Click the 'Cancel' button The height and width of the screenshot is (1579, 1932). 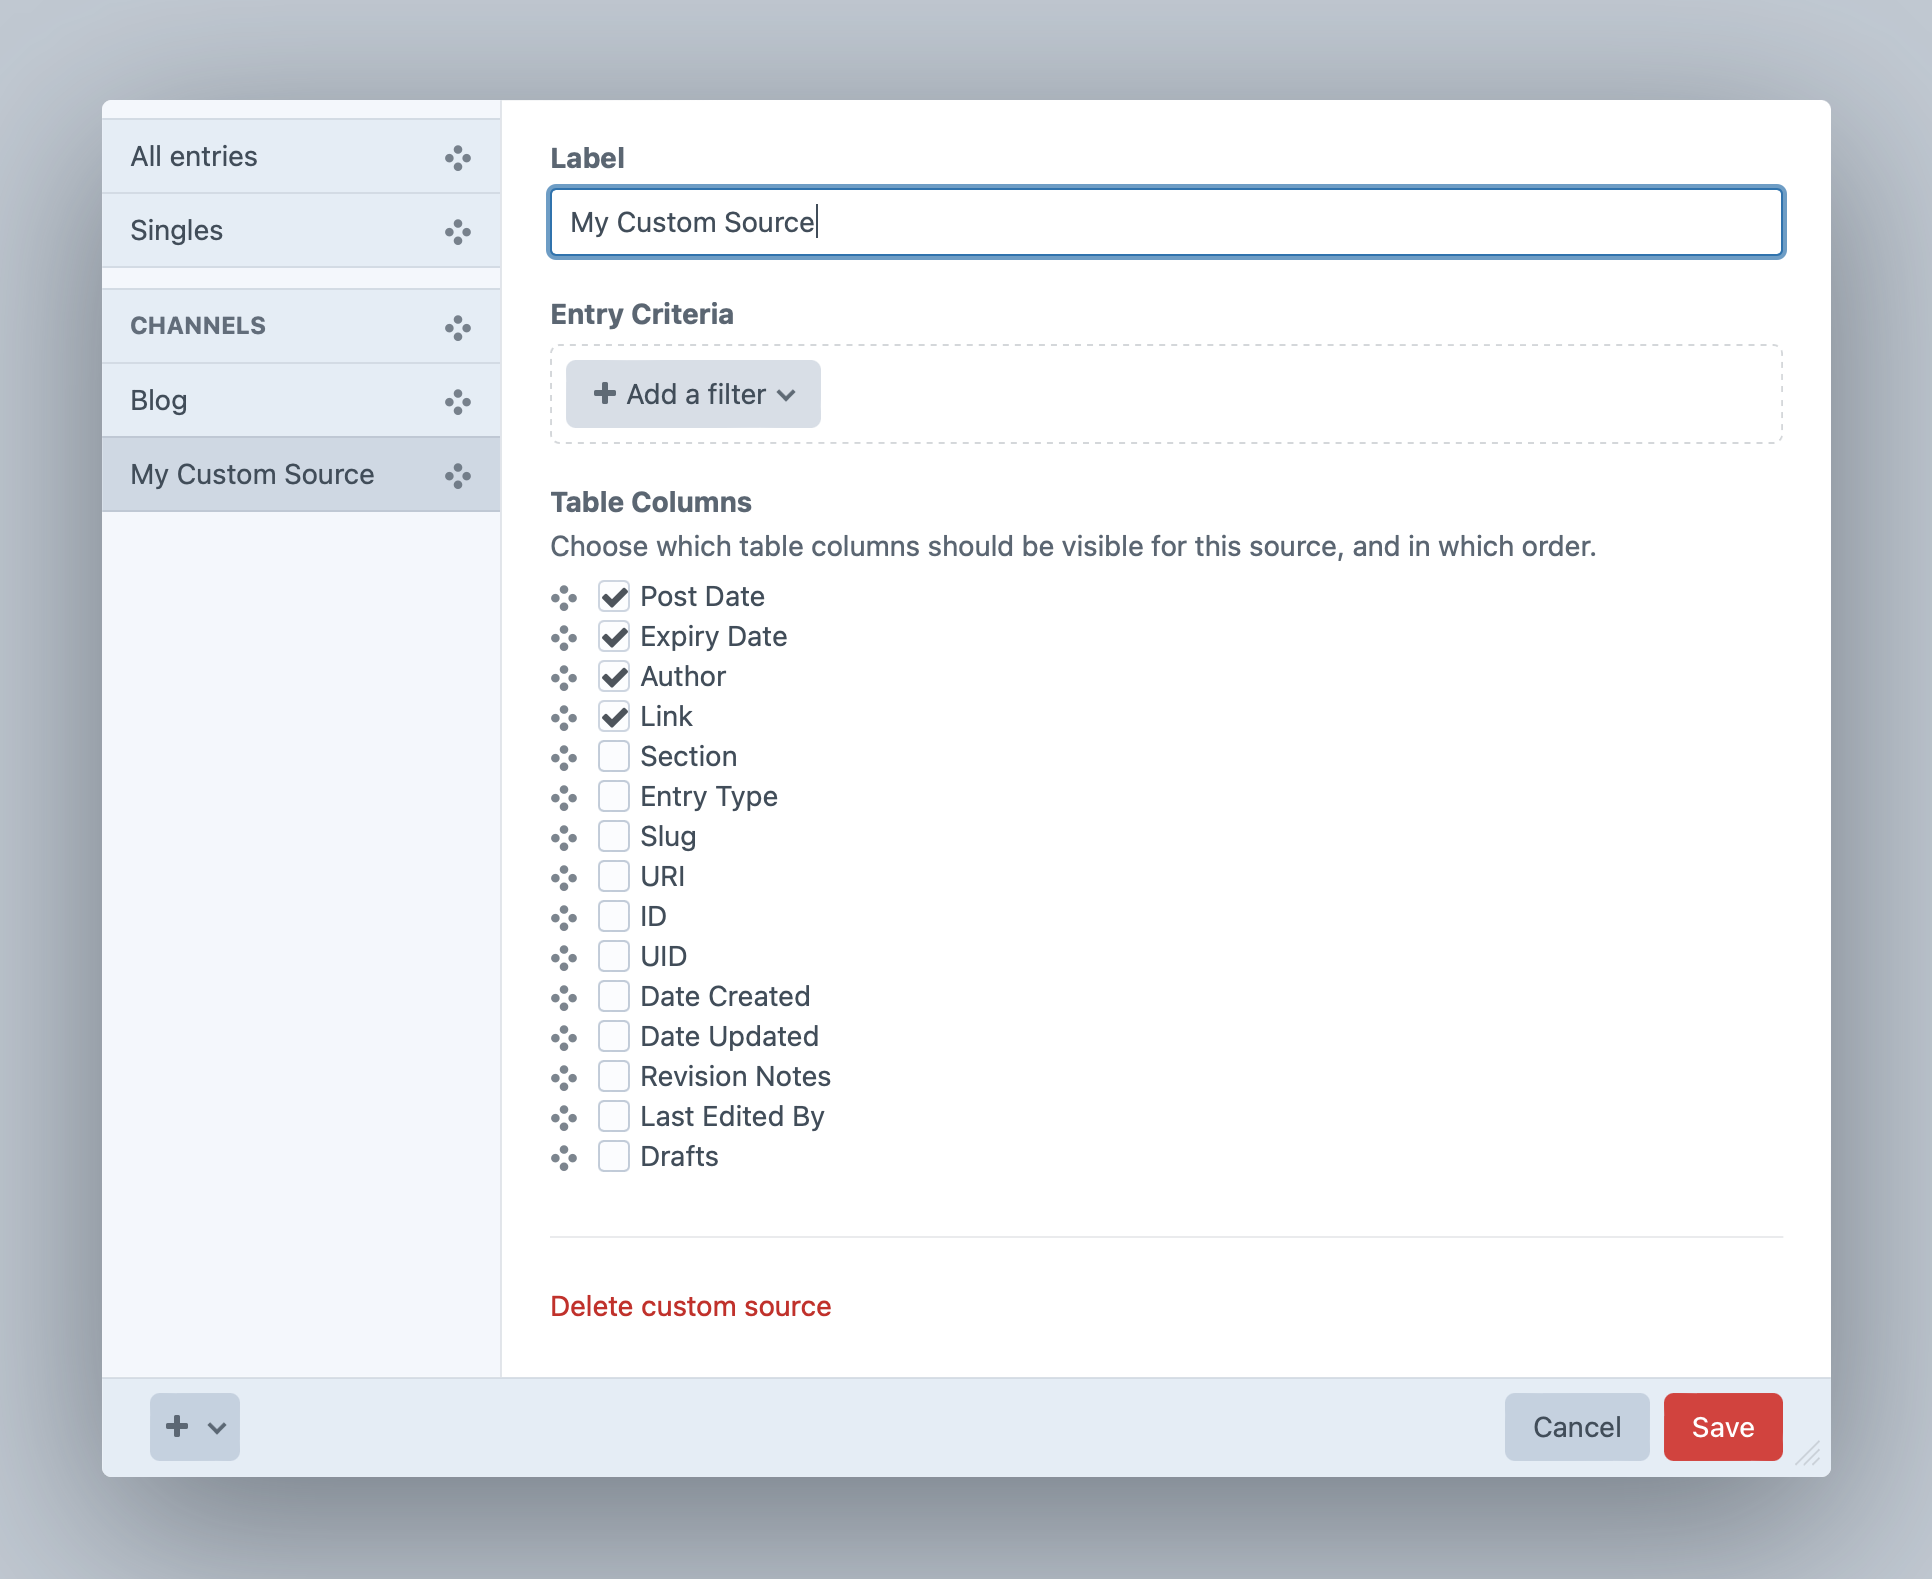(x=1577, y=1427)
